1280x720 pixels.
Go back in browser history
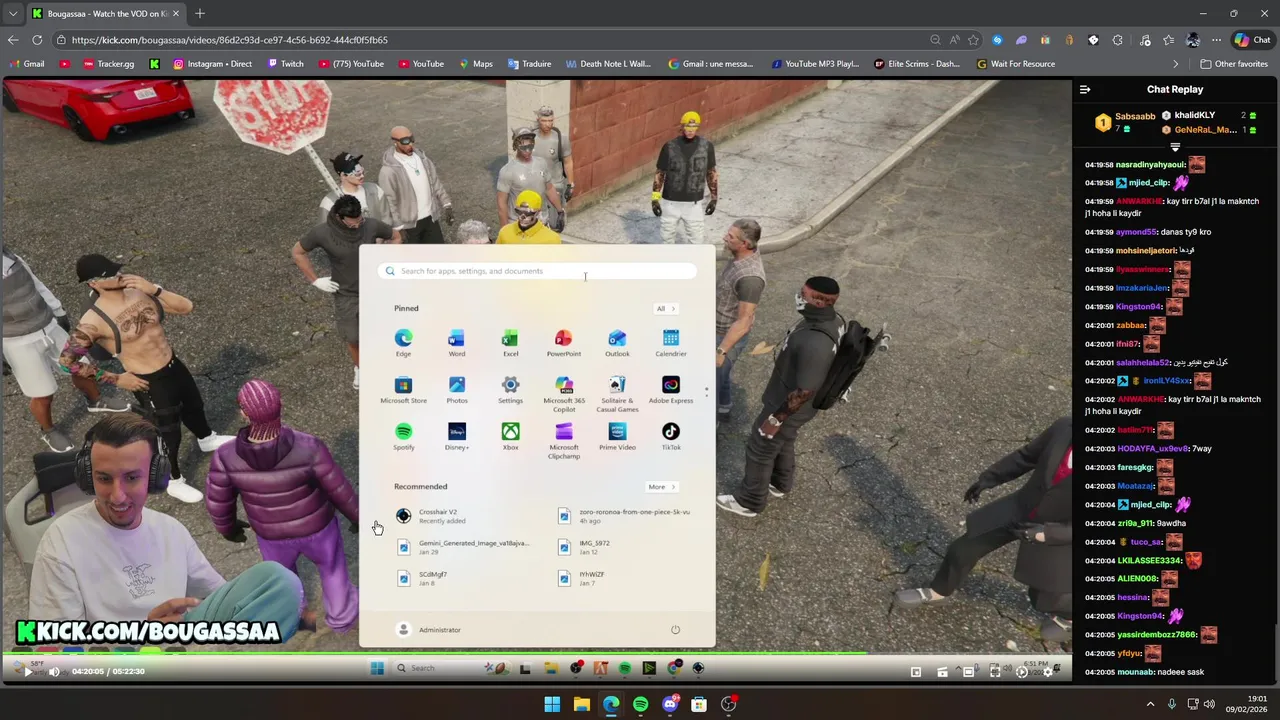coord(12,40)
